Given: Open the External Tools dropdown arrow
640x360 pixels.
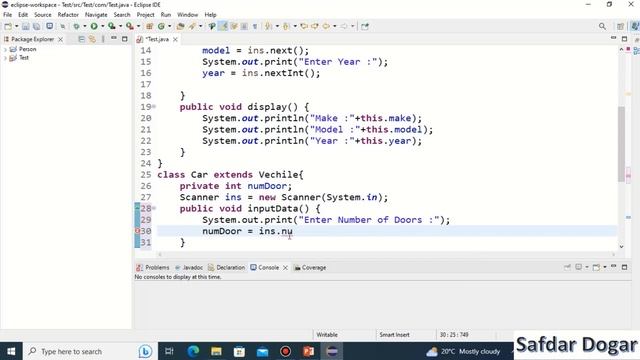Looking at the screenshot, I should tap(138, 26).
